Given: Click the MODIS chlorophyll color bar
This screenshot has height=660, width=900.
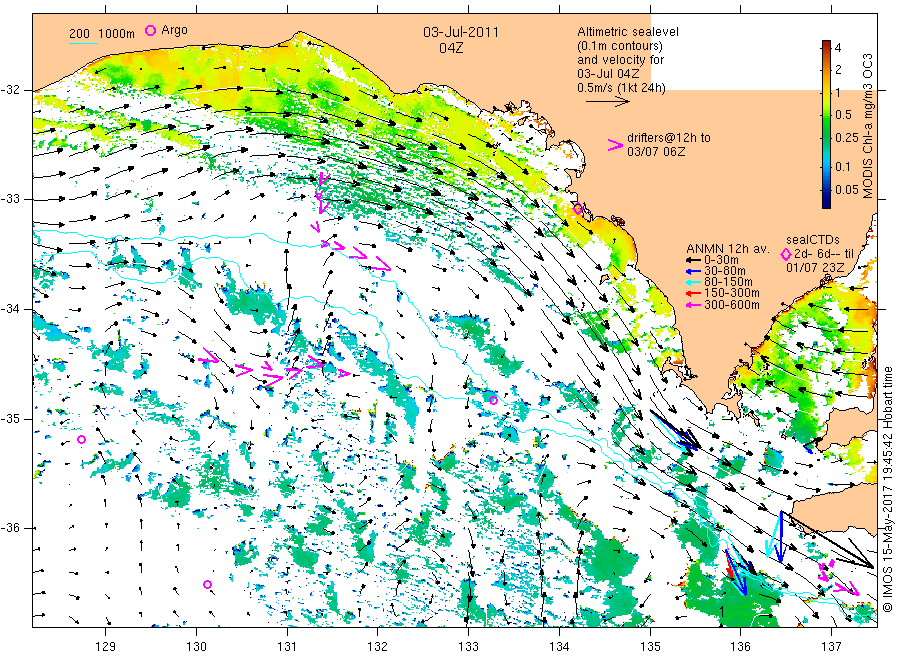Looking at the screenshot, I should coord(826,124).
